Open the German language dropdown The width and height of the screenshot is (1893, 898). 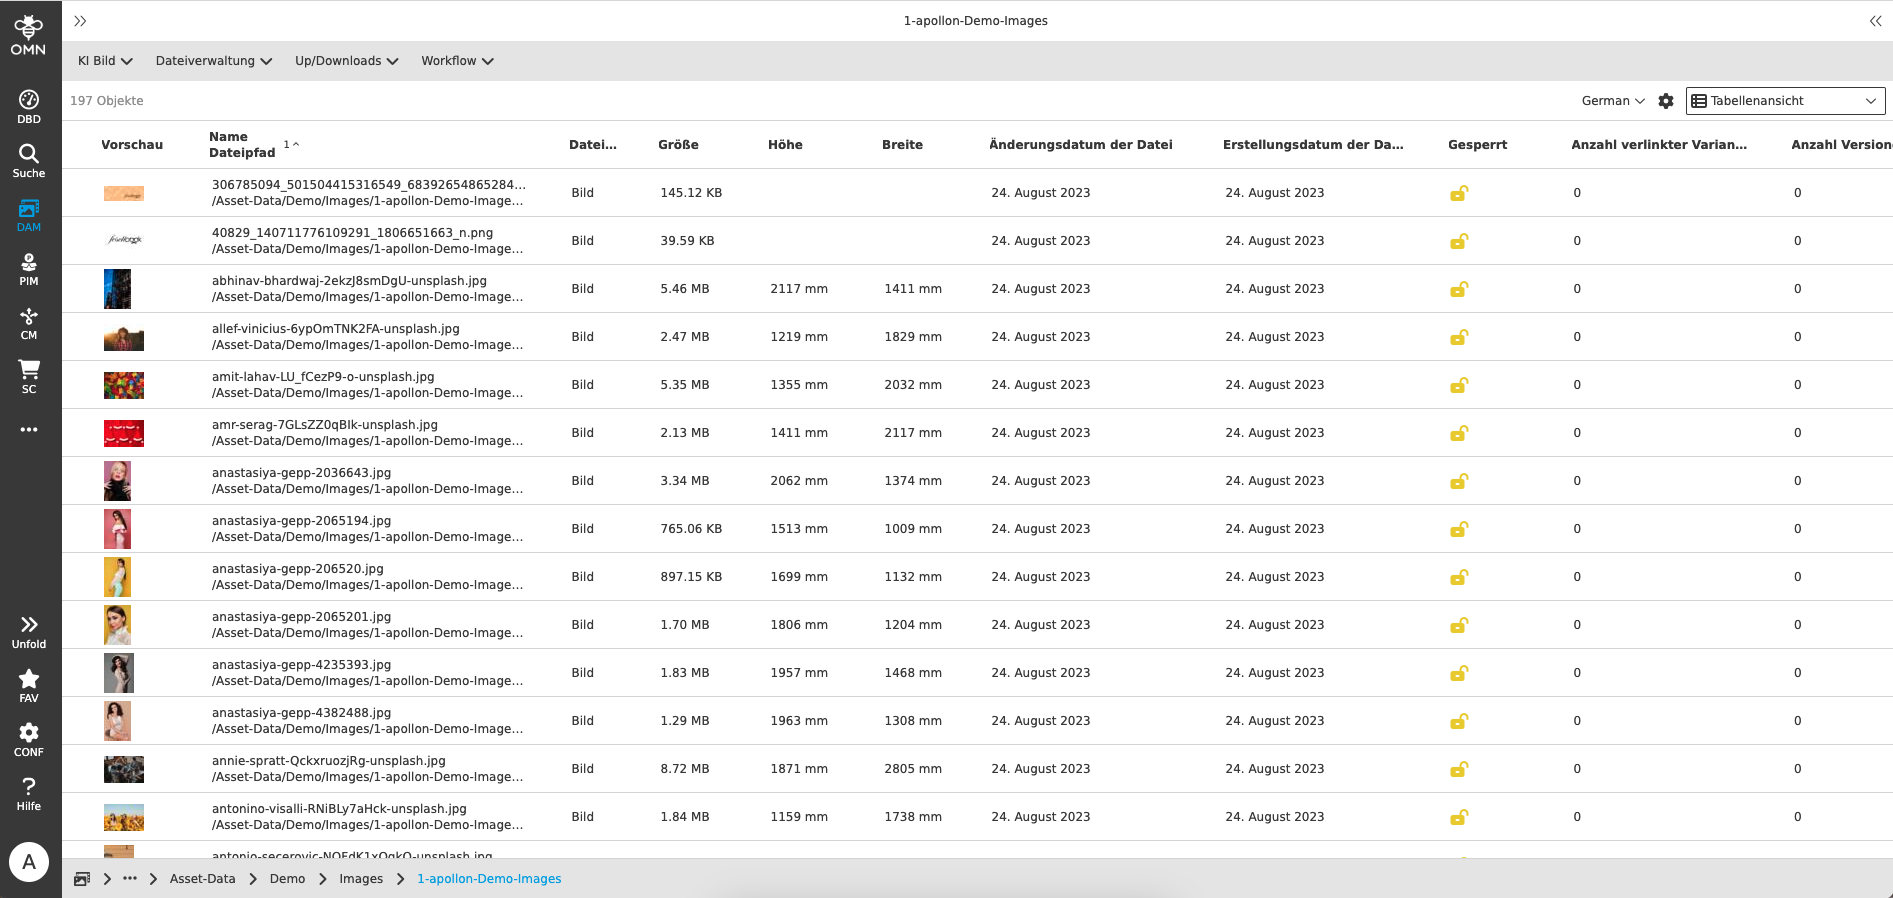(x=1613, y=101)
